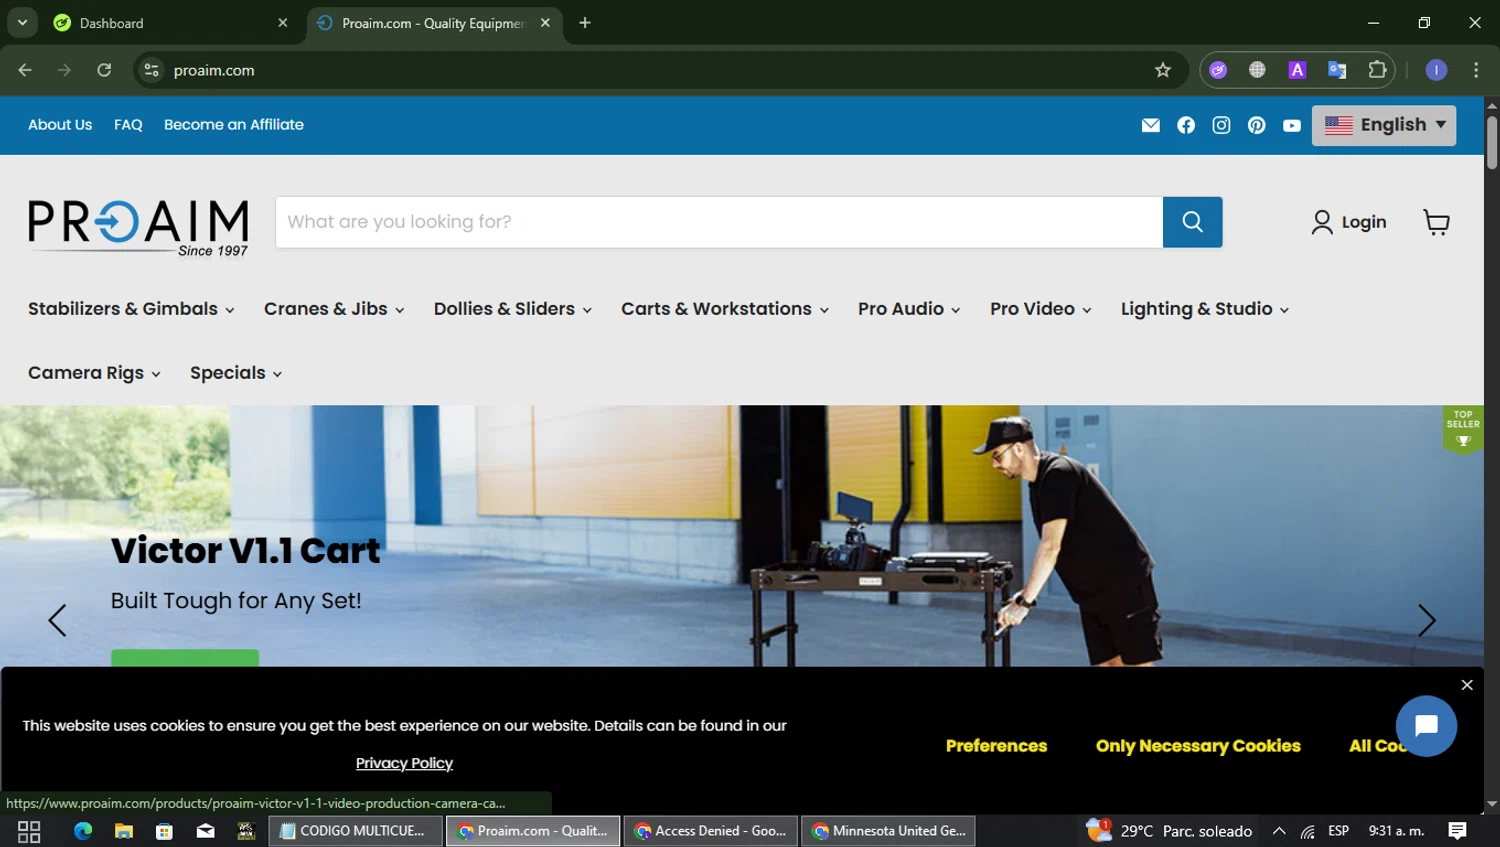Click Become an Affiliate link
Viewport: 1500px width, 847px height.
point(234,125)
